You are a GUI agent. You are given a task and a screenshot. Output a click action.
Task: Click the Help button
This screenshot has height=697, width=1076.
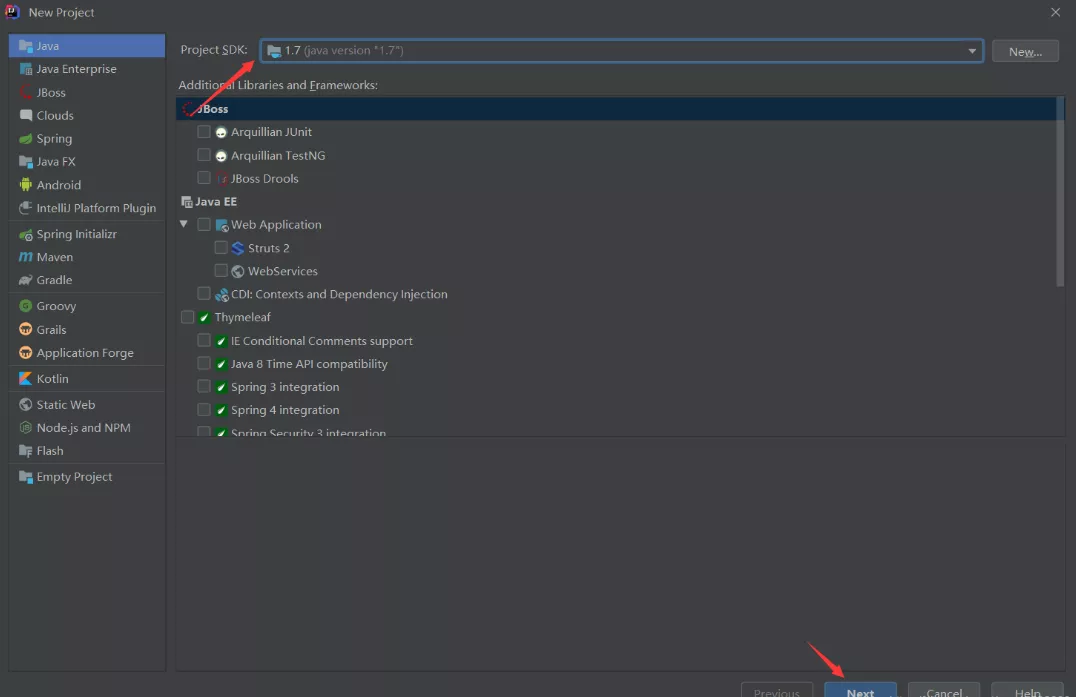tap(1027, 691)
